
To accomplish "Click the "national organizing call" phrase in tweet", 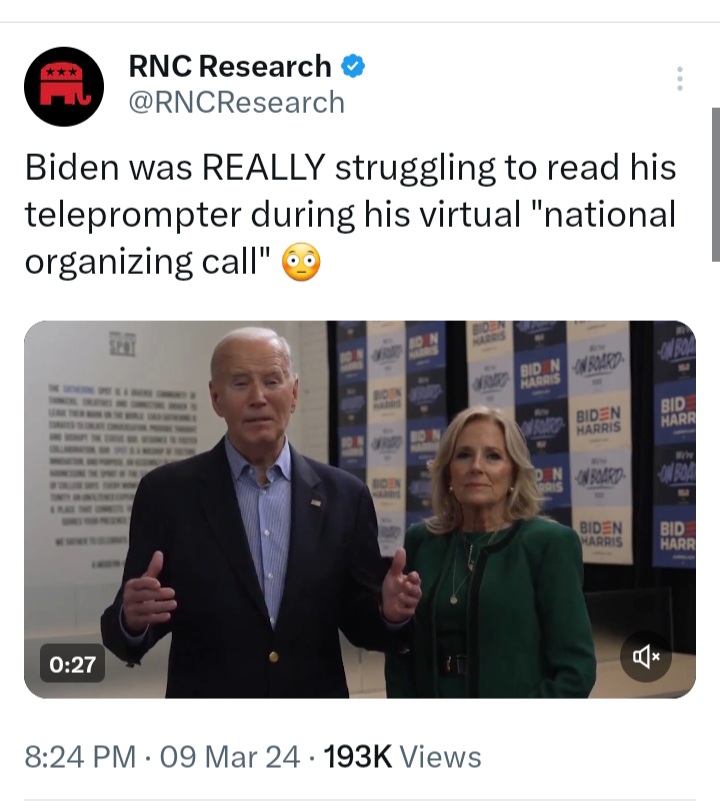I will (x=351, y=238).
